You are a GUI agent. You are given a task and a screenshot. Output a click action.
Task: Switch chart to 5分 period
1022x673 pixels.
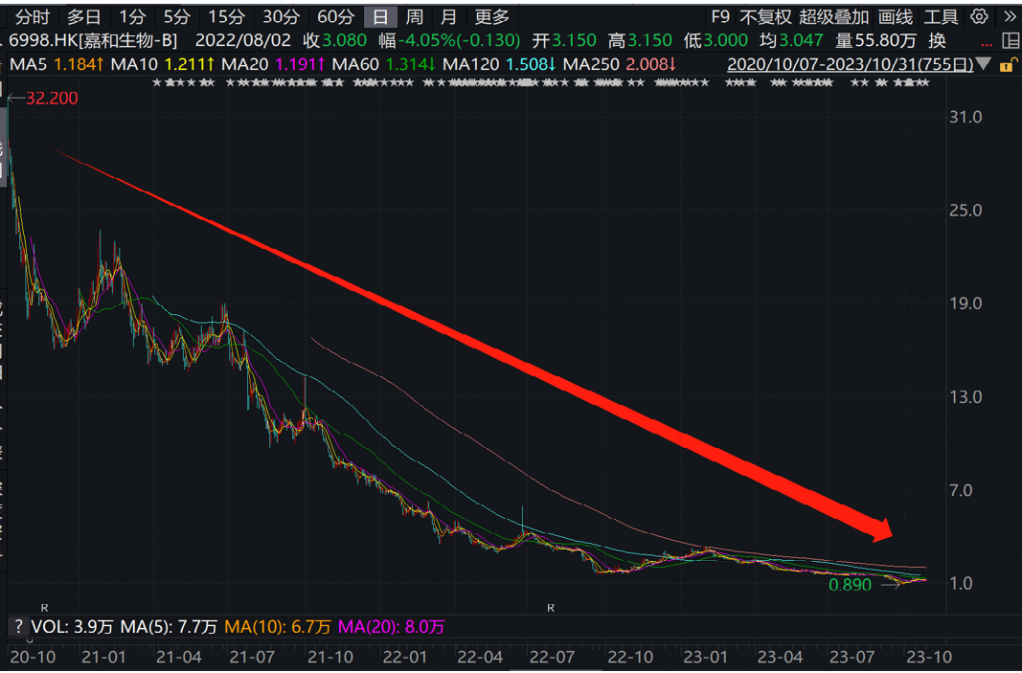coord(176,17)
